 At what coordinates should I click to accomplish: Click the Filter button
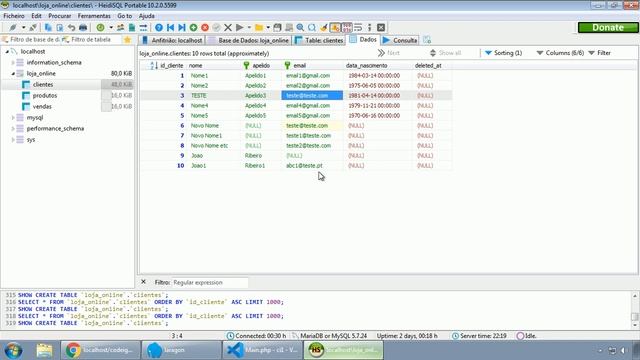600,53
